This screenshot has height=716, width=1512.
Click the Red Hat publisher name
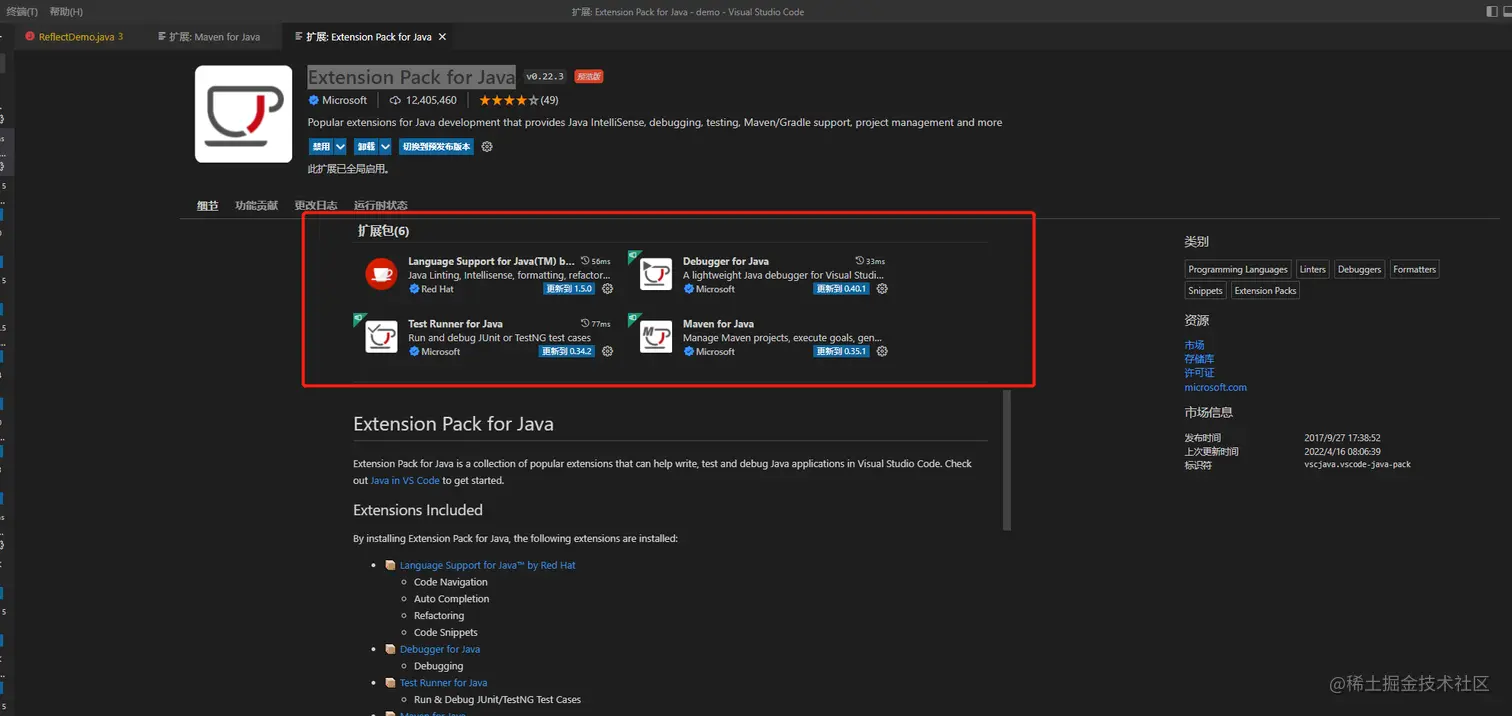[x=437, y=289]
